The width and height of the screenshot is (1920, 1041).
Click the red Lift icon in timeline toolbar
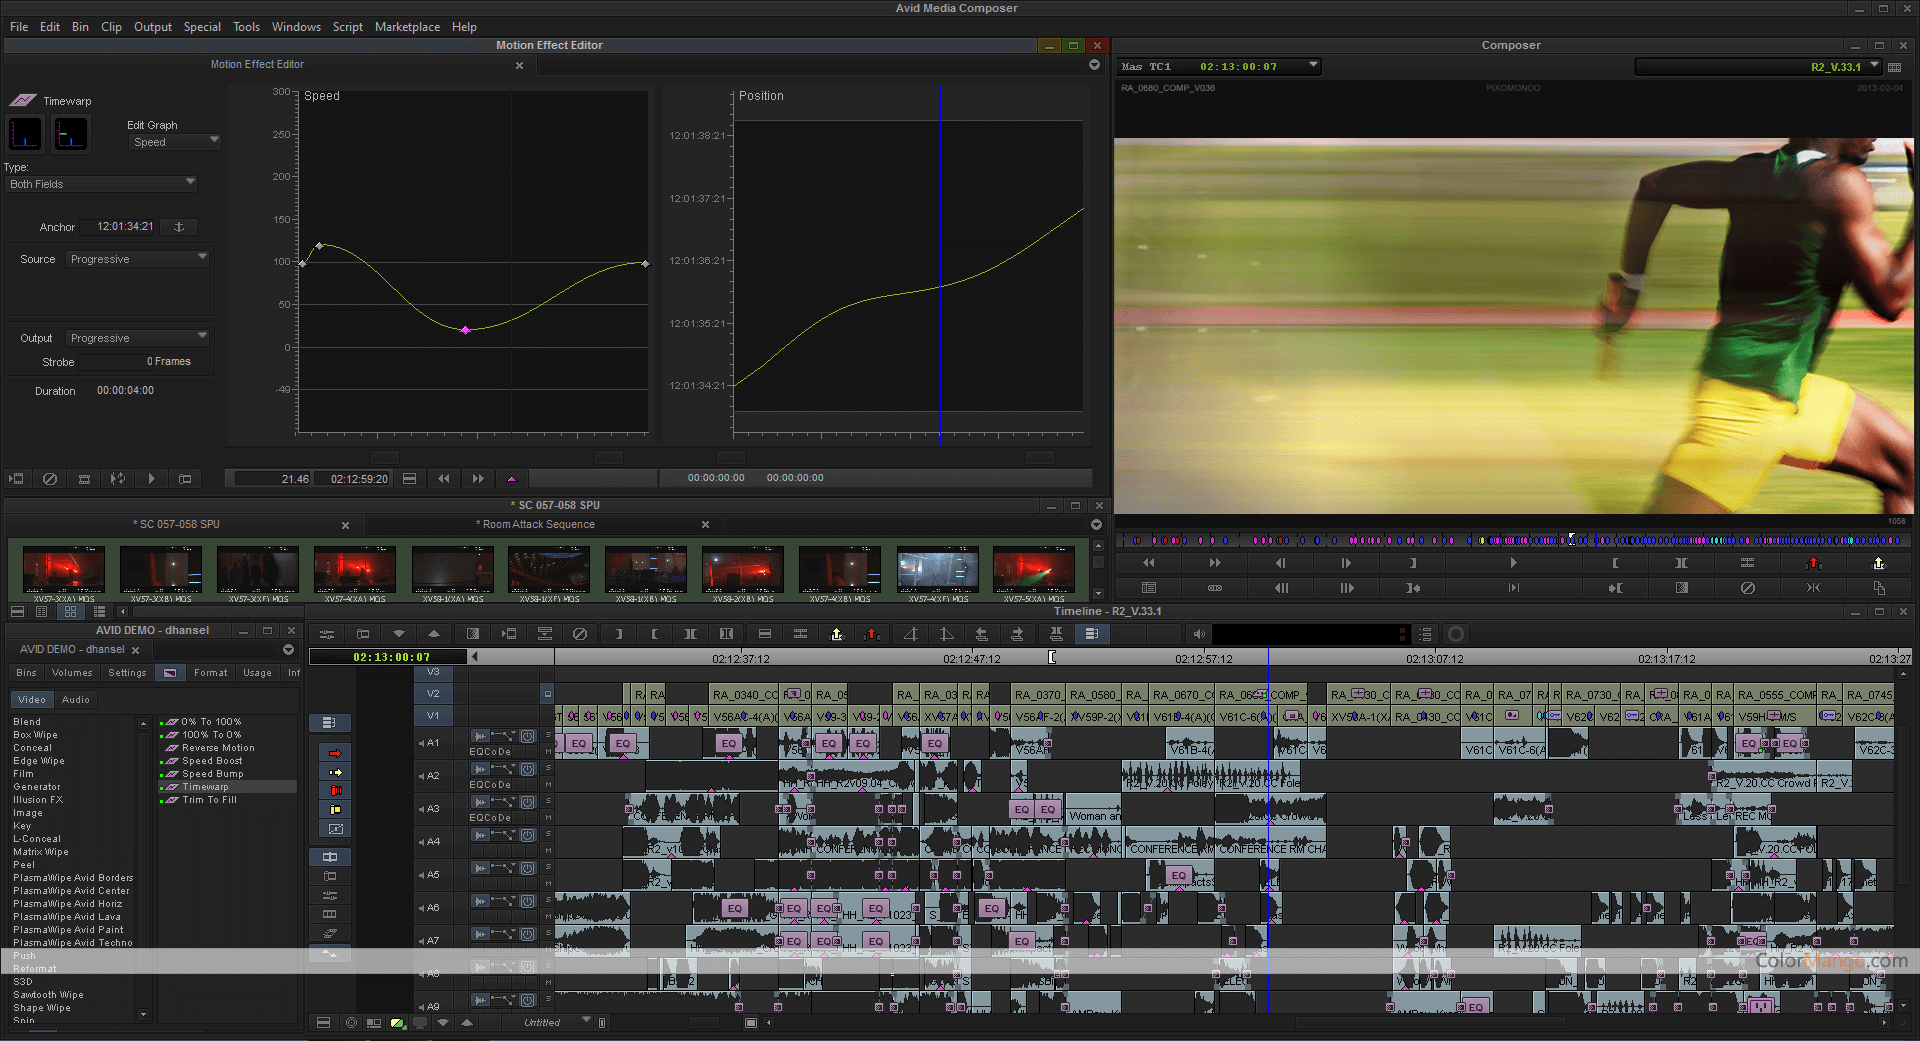[x=872, y=634]
